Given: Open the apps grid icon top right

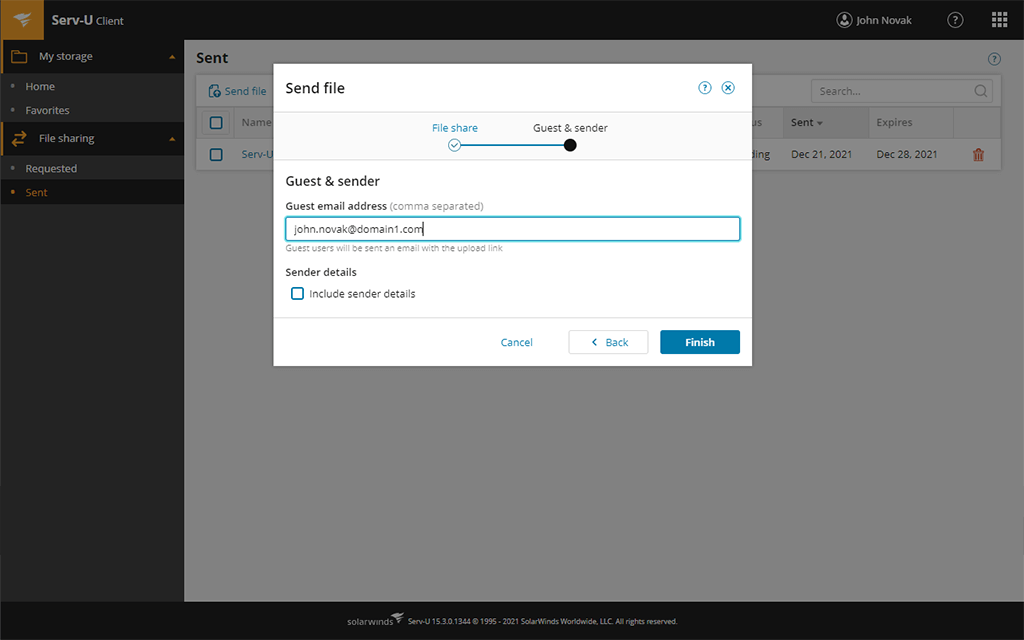Looking at the screenshot, I should 998,19.
